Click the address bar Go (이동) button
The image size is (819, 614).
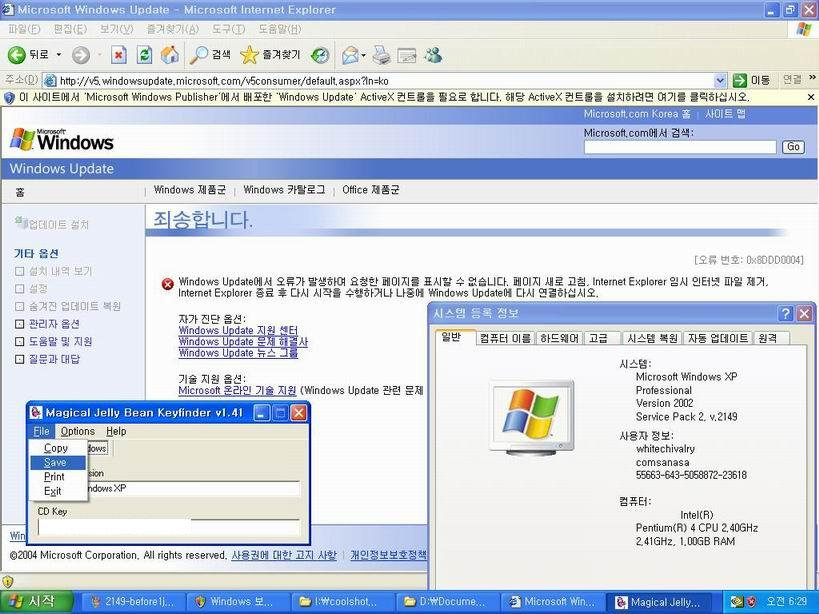tap(751, 80)
